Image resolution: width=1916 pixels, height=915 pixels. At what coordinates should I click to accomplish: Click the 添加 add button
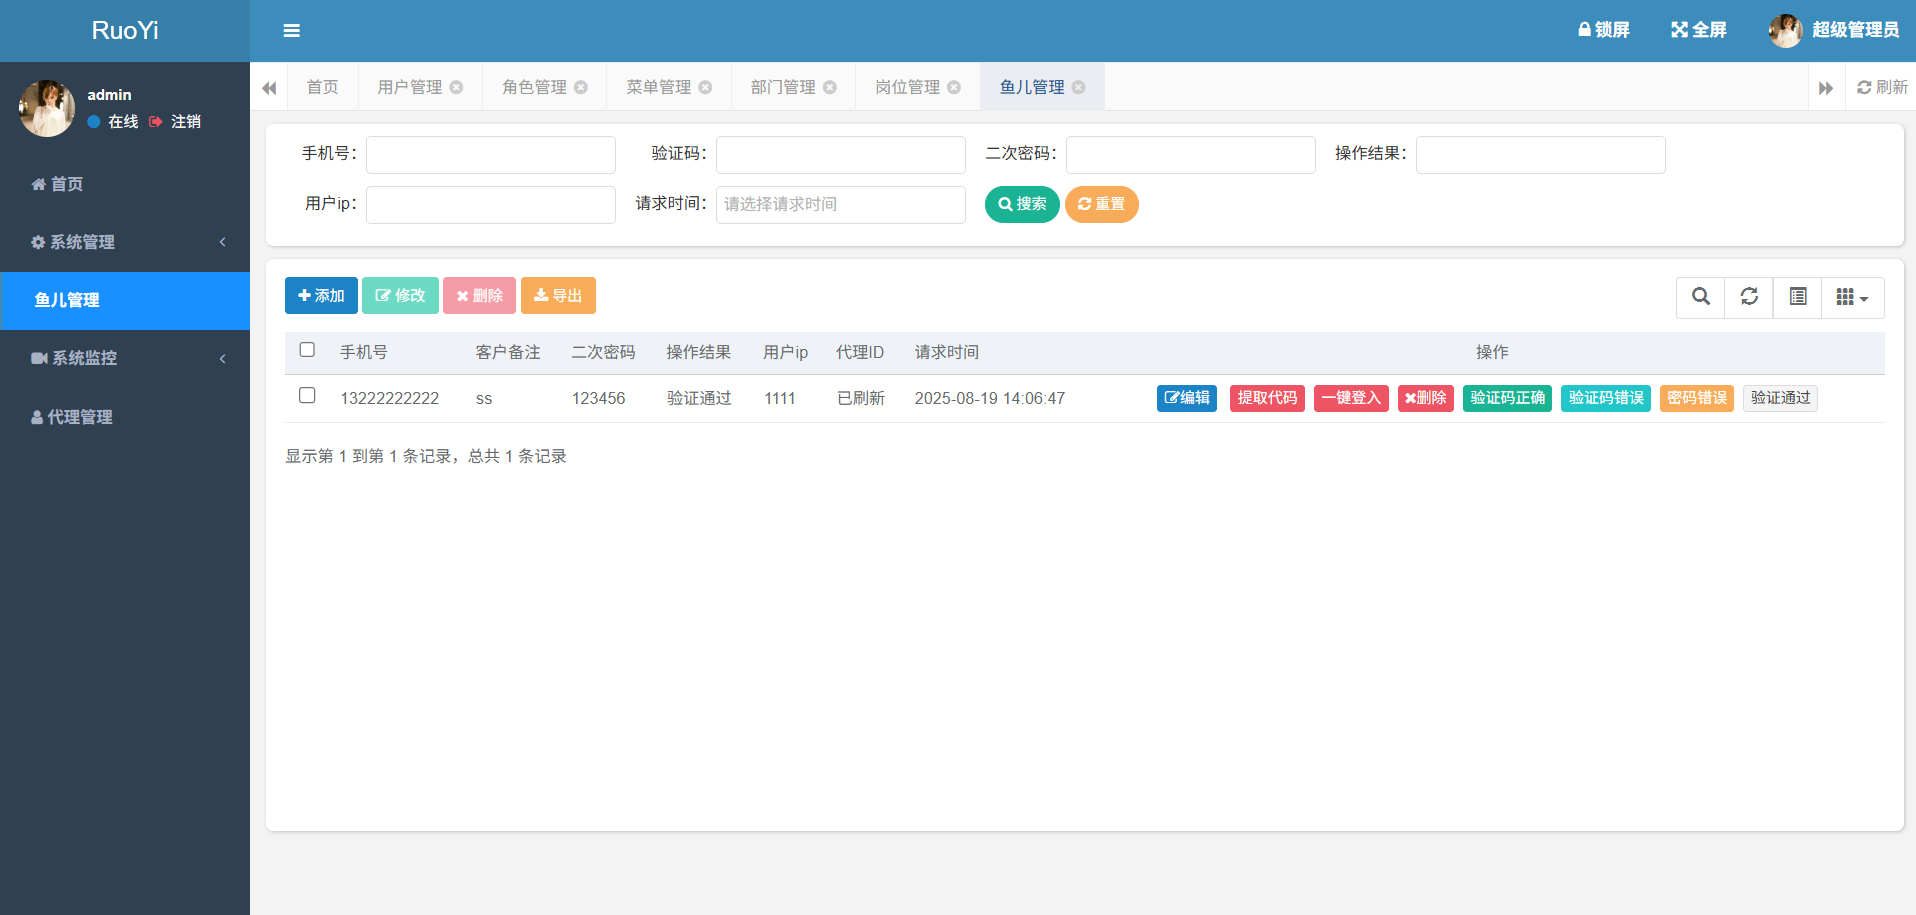(x=321, y=296)
